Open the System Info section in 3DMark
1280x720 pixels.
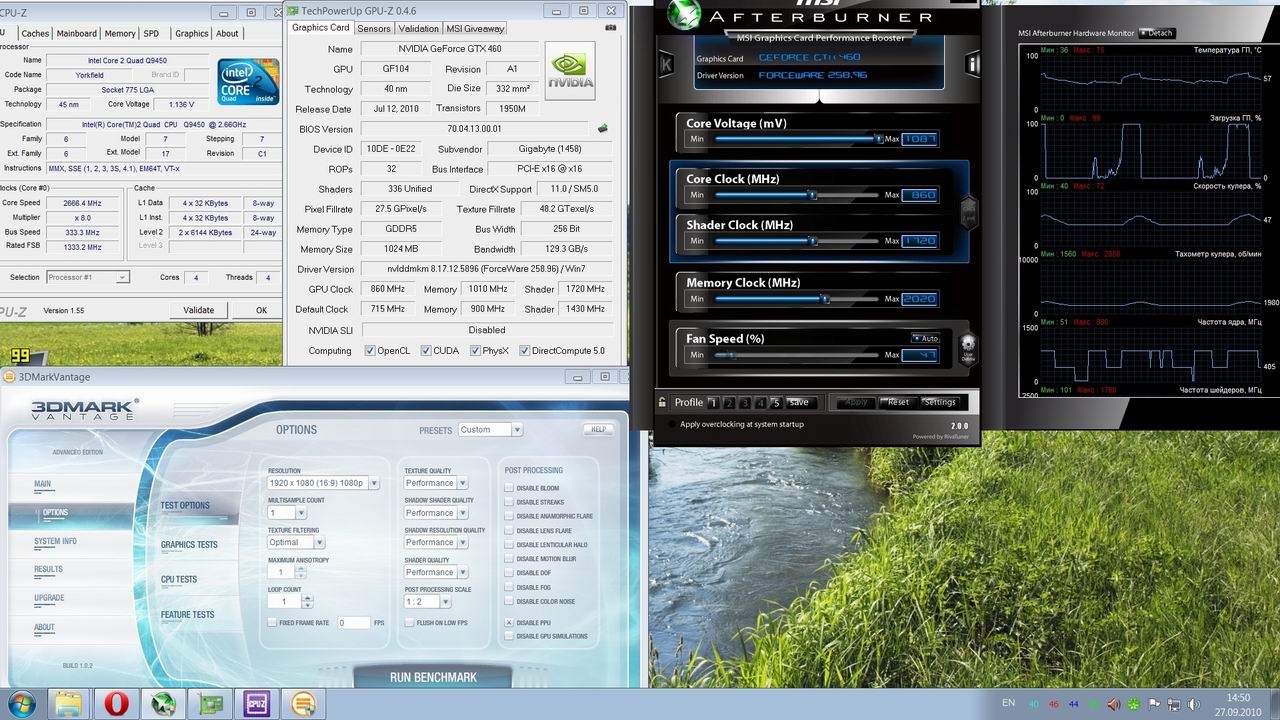[x=55, y=541]
